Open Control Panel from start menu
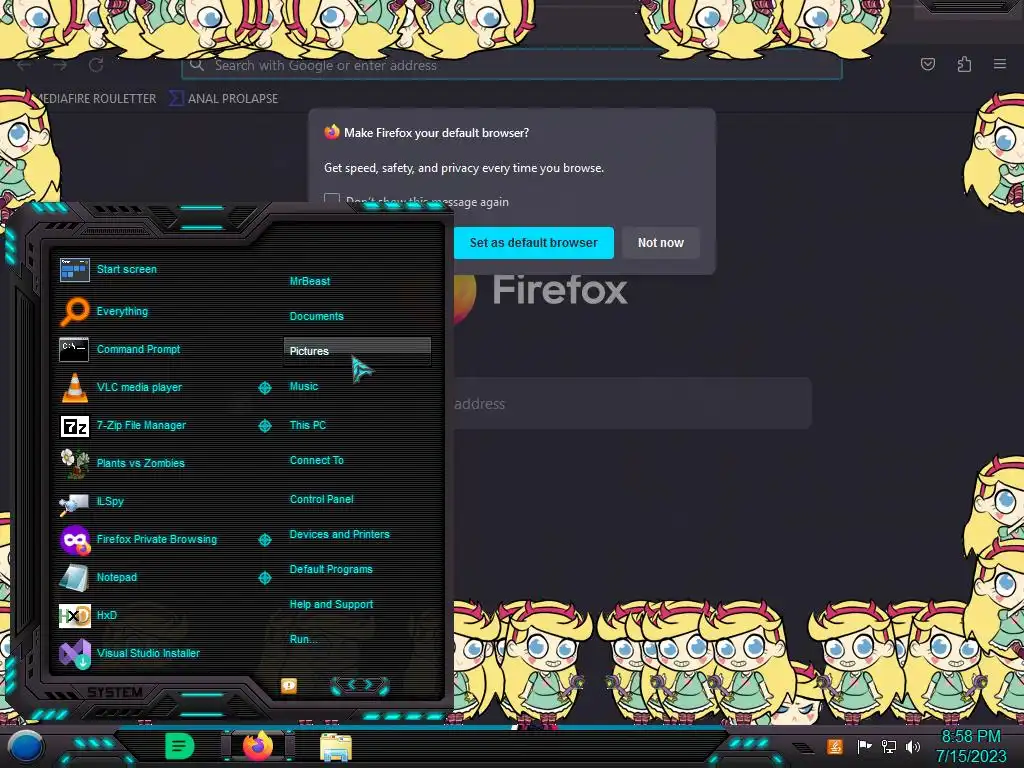Viewport: 1024px width, 768px height. click(x=322, y=500)
